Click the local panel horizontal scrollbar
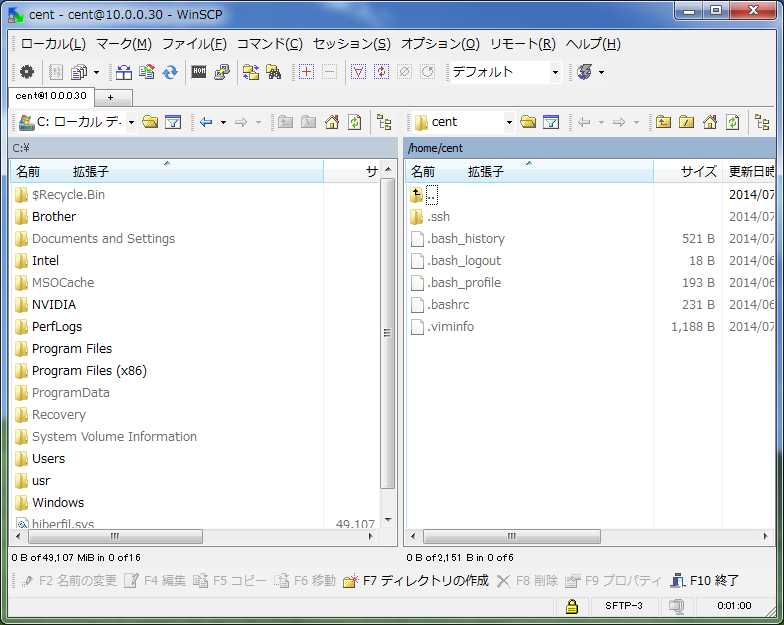Viewport: 784px width, 625px height. click(x=115, y=536)
